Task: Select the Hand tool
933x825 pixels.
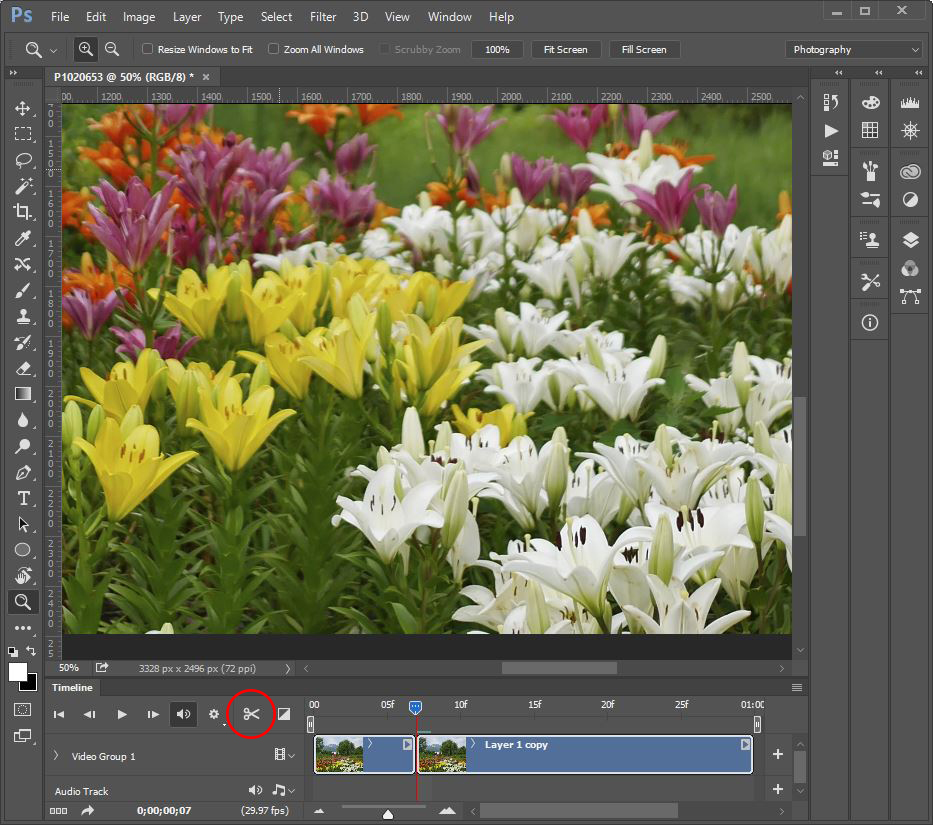Action: (x=22, y=575)
